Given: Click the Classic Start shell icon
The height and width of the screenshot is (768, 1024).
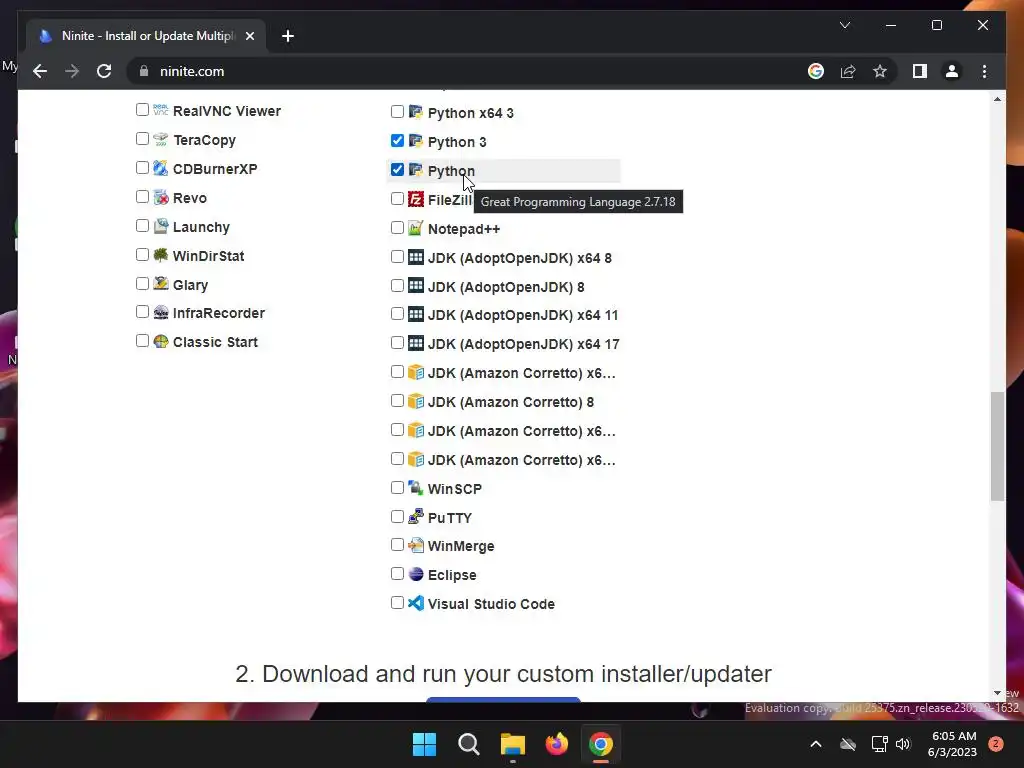Looking at the screenshot, I should (161, 341).
